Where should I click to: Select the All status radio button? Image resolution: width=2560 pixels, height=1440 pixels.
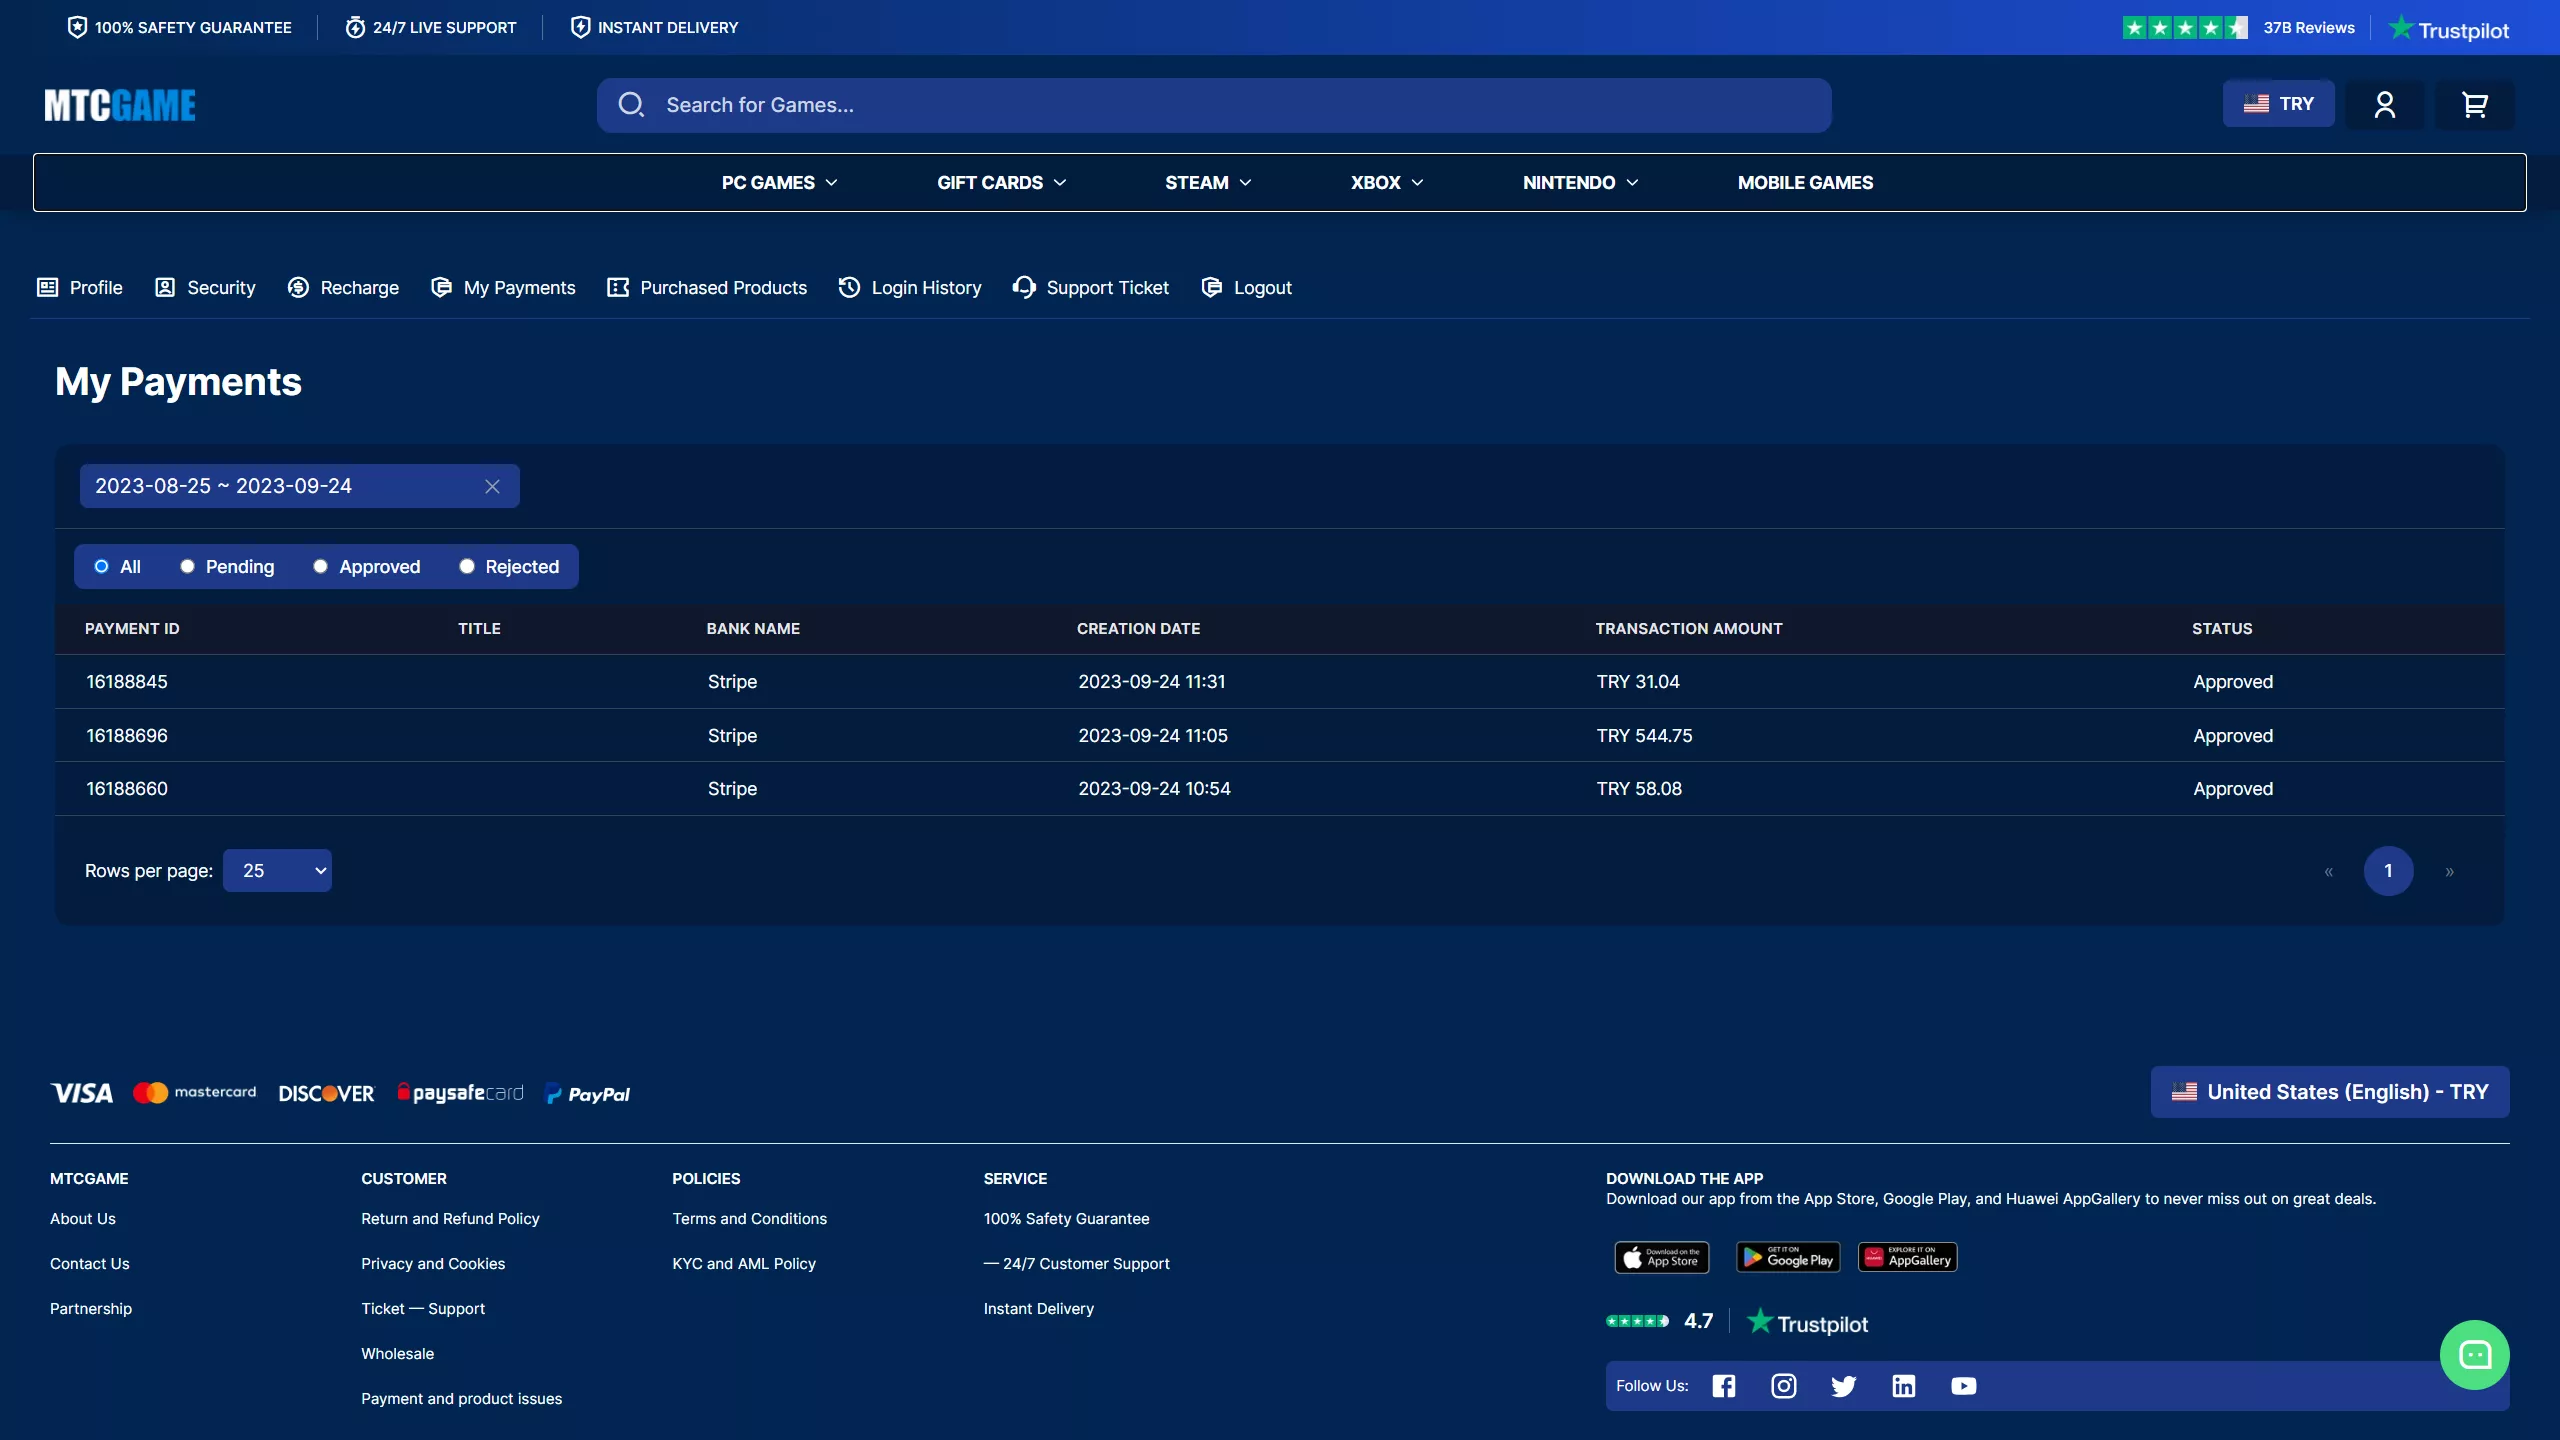tap(101, 567)
